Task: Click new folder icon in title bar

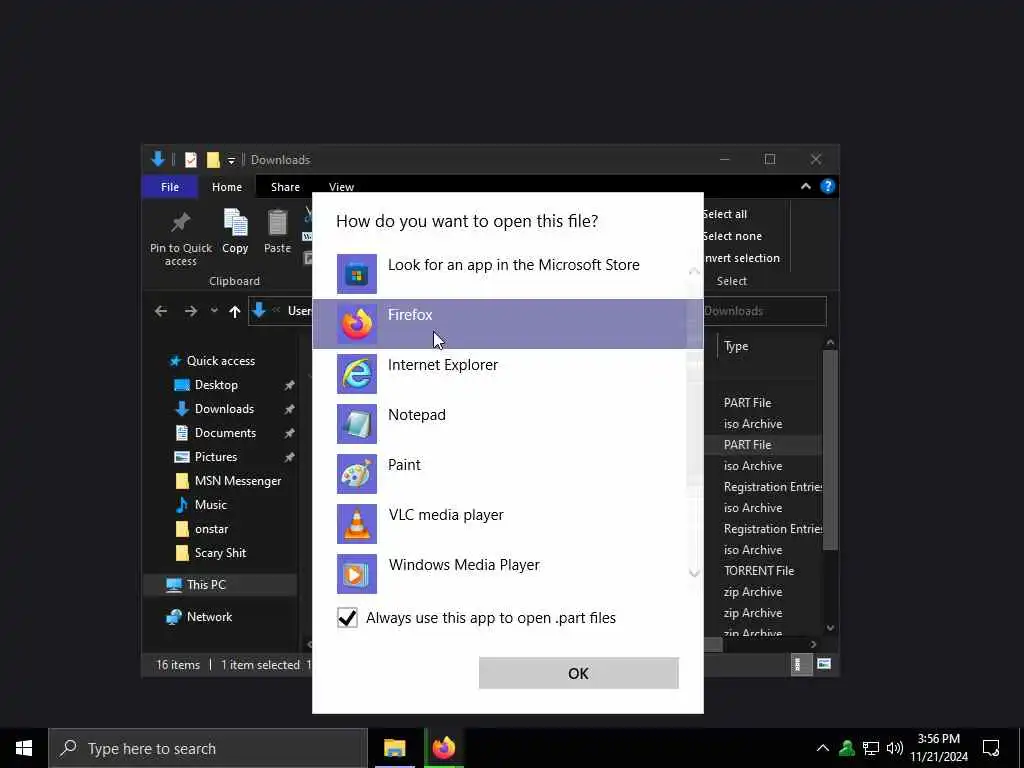Action: pyautogui.click(x=213, y=160)
